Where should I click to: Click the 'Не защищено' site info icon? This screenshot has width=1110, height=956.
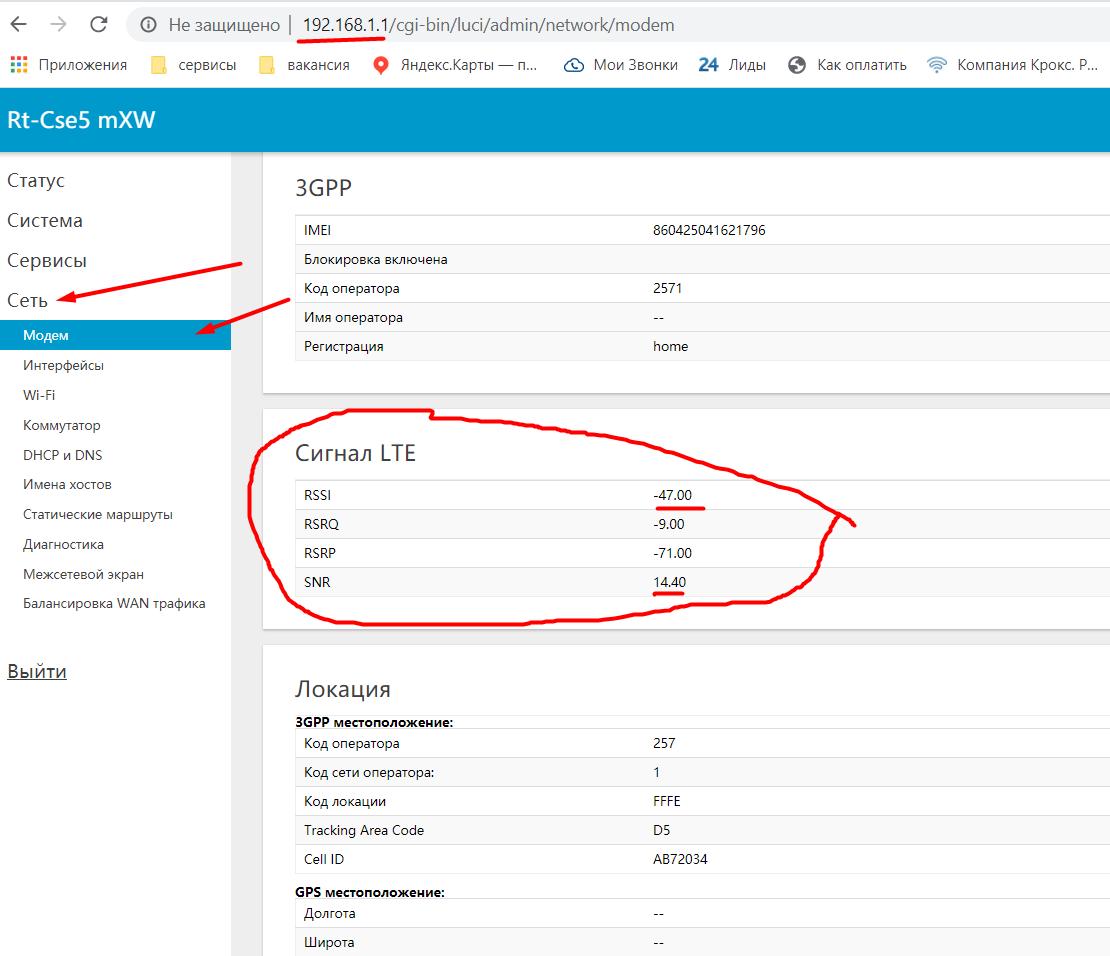point(149,25)
